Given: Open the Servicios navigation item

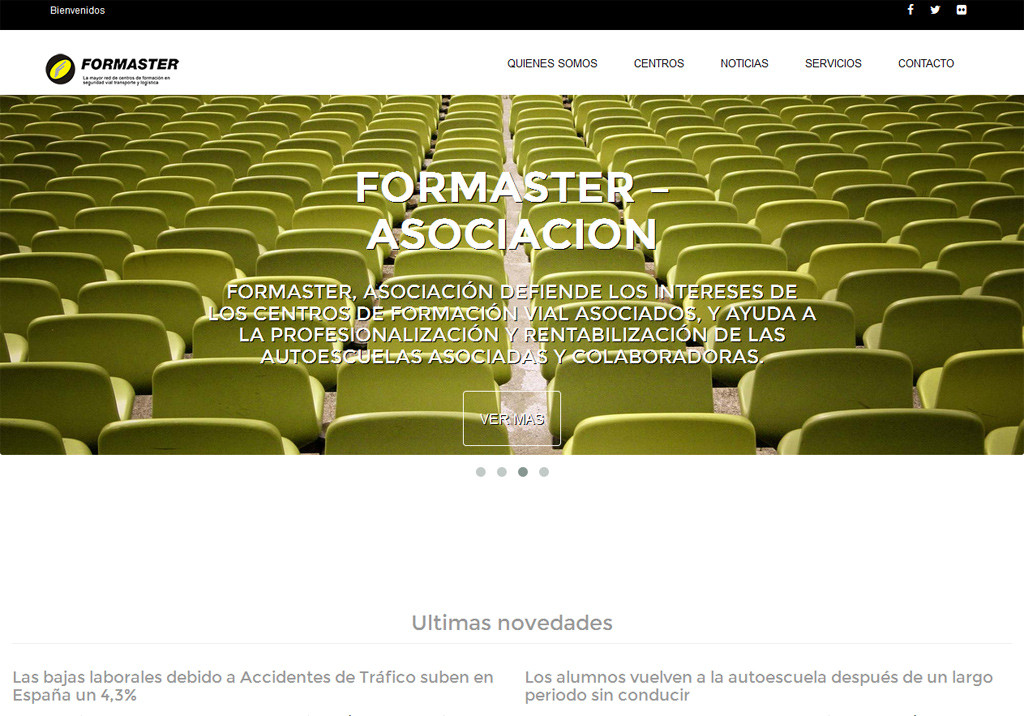Looking at the screenshot, I should click(833, 63).
